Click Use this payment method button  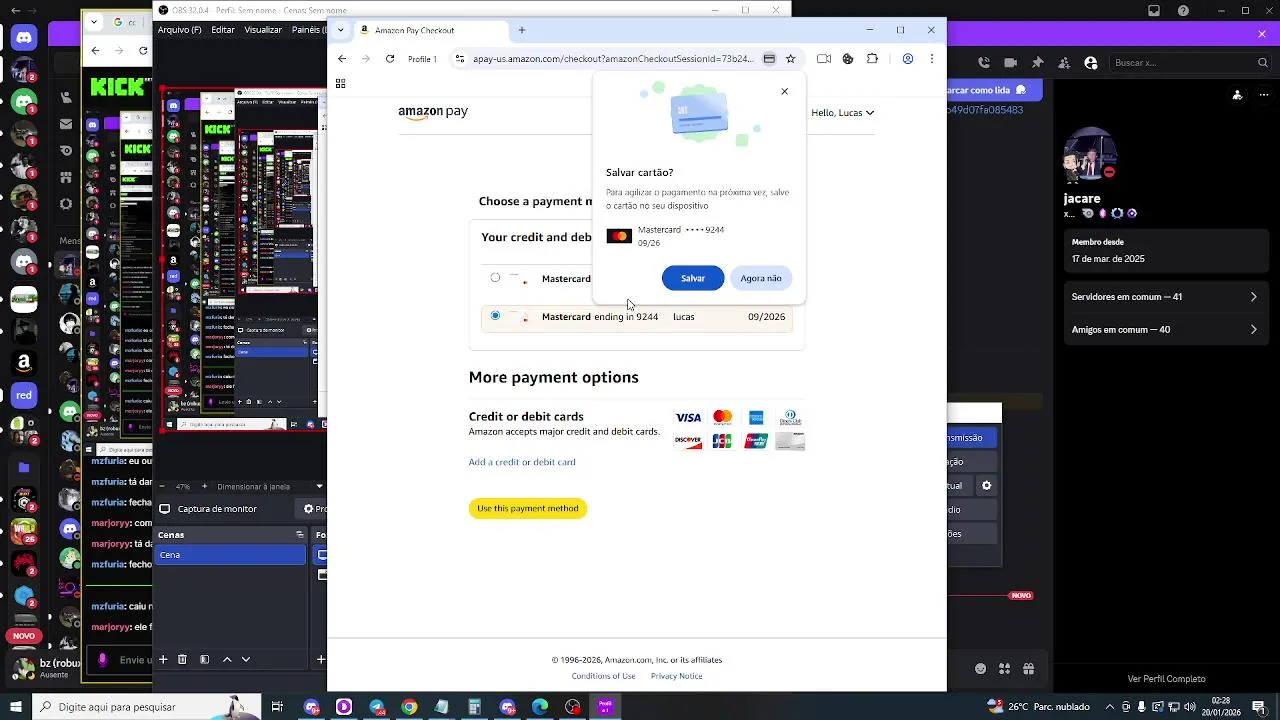point(528,508)
